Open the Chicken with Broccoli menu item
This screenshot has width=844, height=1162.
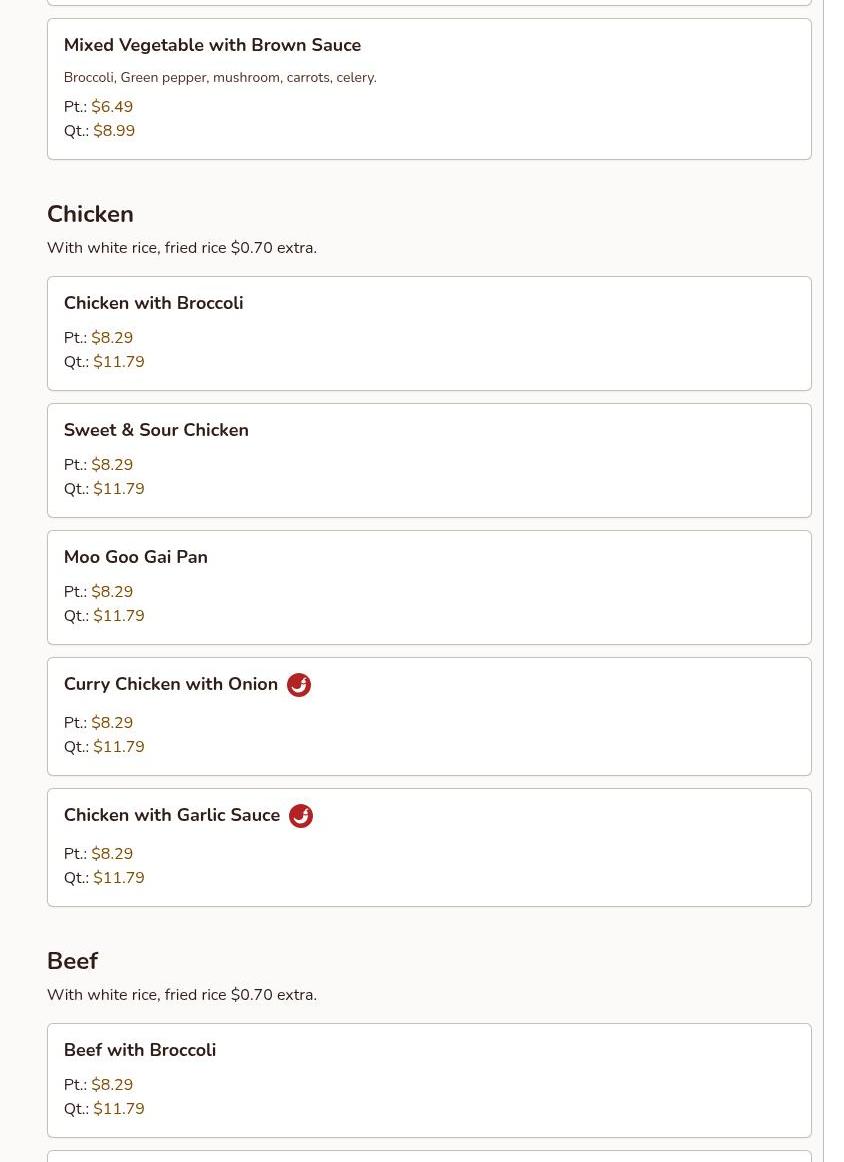pyautogui.click(x=429, y=333)
